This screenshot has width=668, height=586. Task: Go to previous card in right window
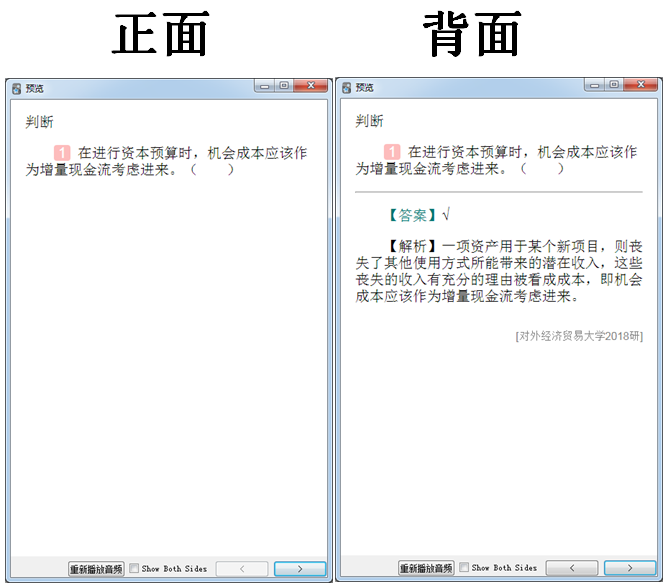[x=572, y=568]
